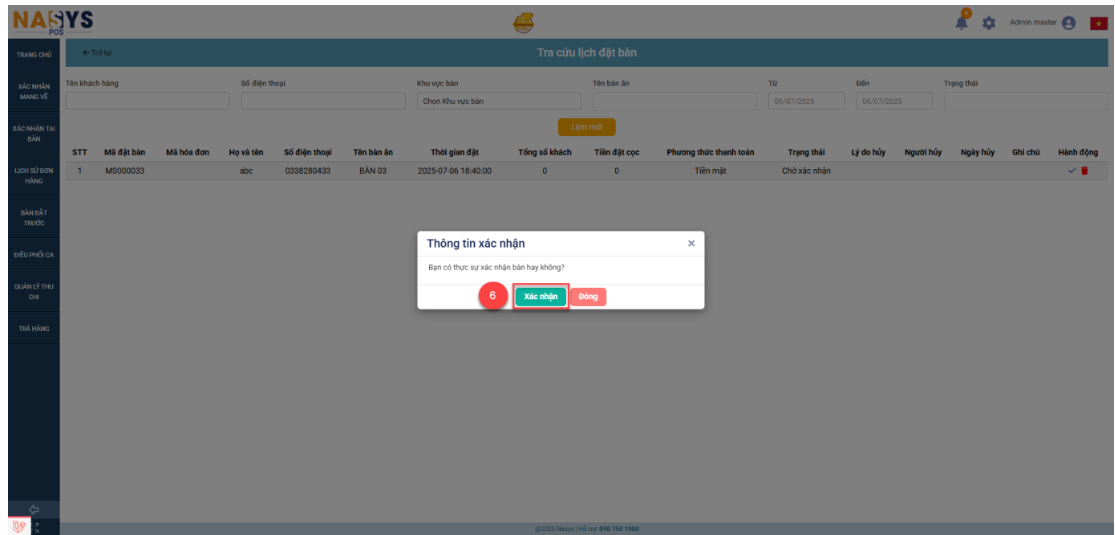Select the Vietnam flag language icon
This screenshot has height=535, width=1115.
1097,23
